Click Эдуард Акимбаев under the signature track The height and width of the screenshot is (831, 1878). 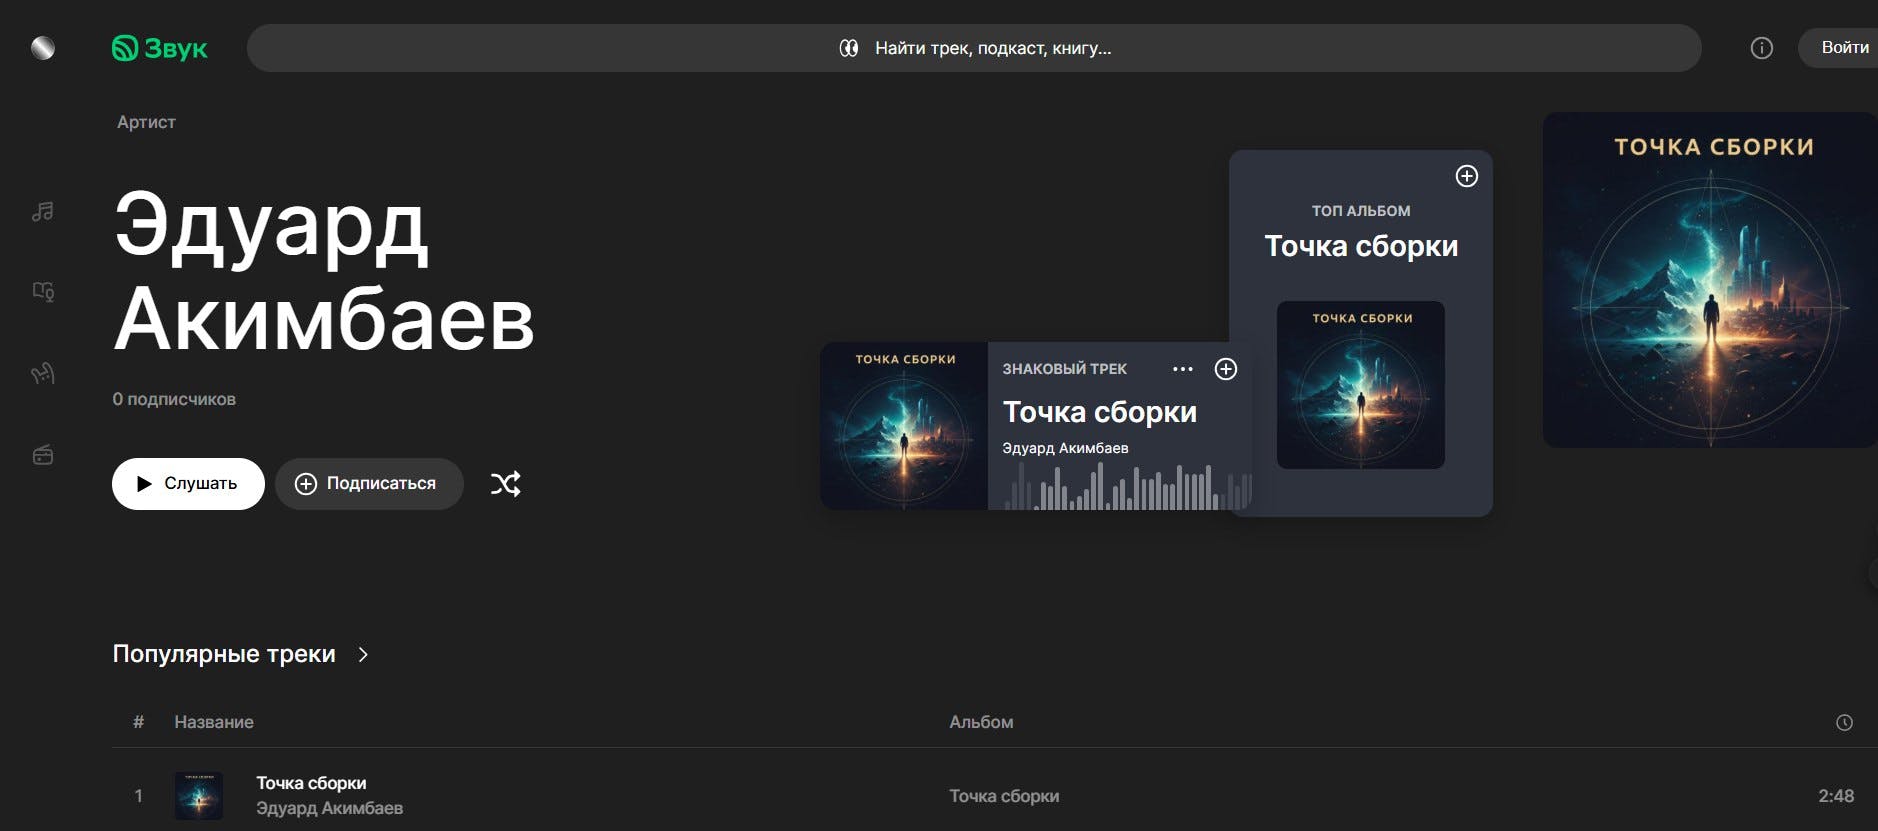click(1065, 448)
